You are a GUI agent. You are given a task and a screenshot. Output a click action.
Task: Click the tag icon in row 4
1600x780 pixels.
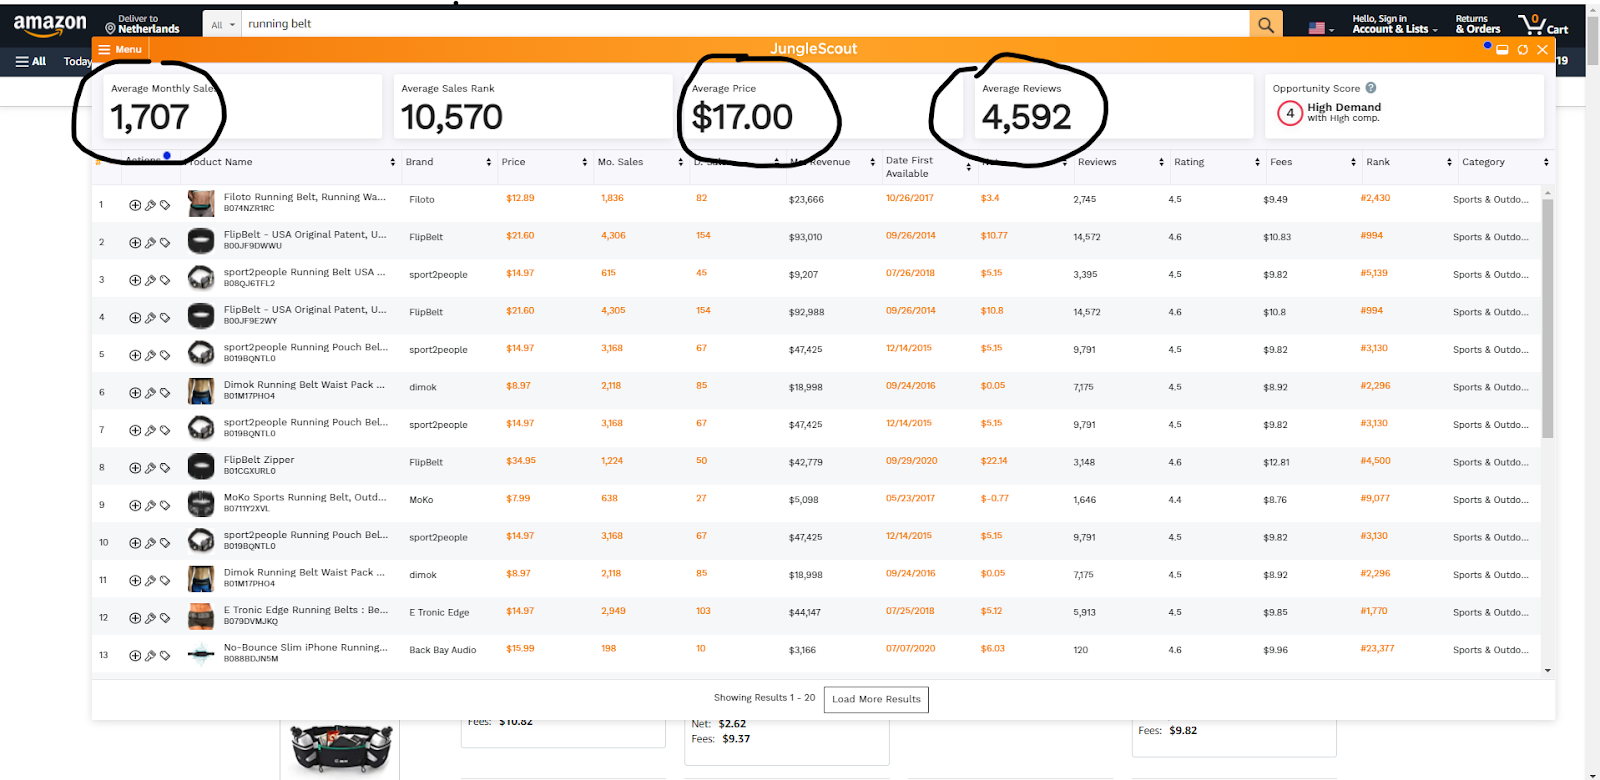point(165,317)
